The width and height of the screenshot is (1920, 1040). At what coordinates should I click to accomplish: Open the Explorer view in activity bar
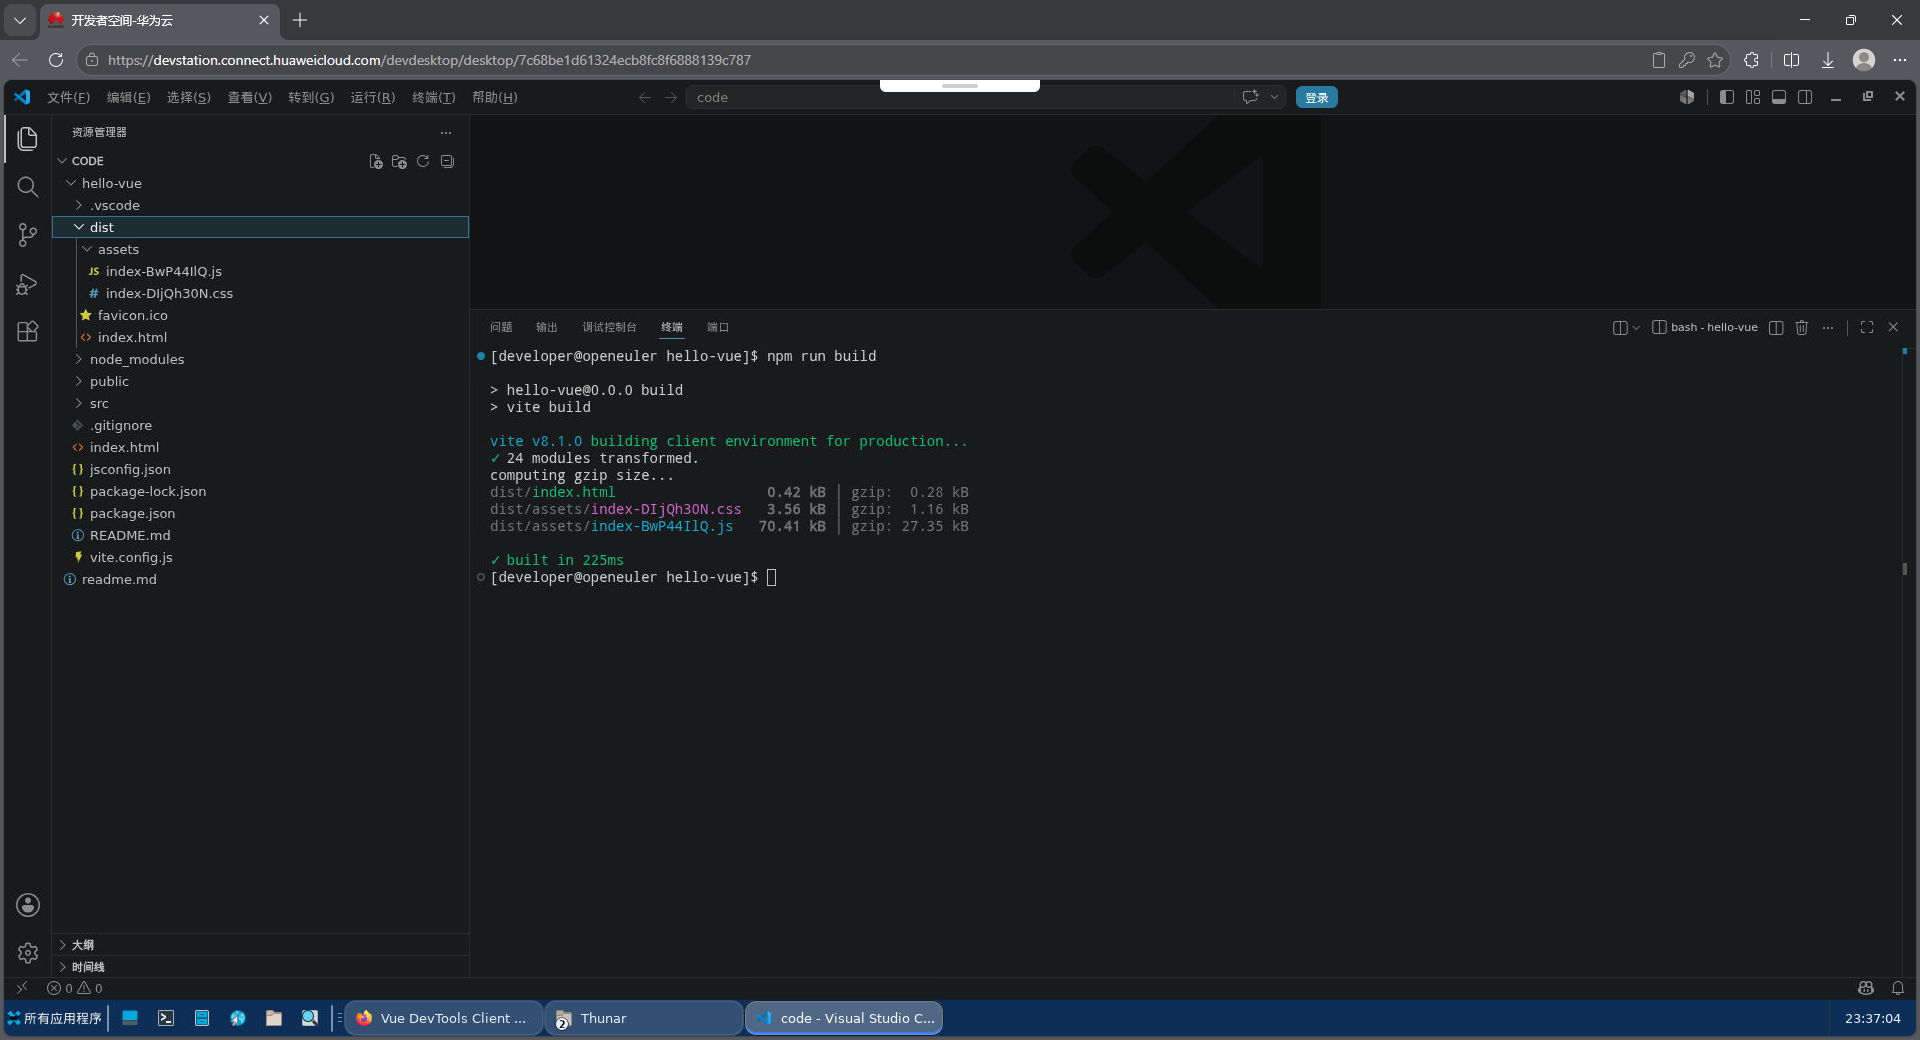click(28, 138)
